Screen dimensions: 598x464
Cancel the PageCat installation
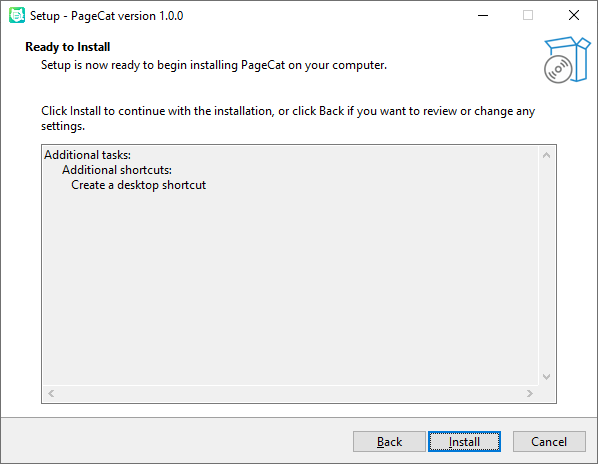point(549,442)
